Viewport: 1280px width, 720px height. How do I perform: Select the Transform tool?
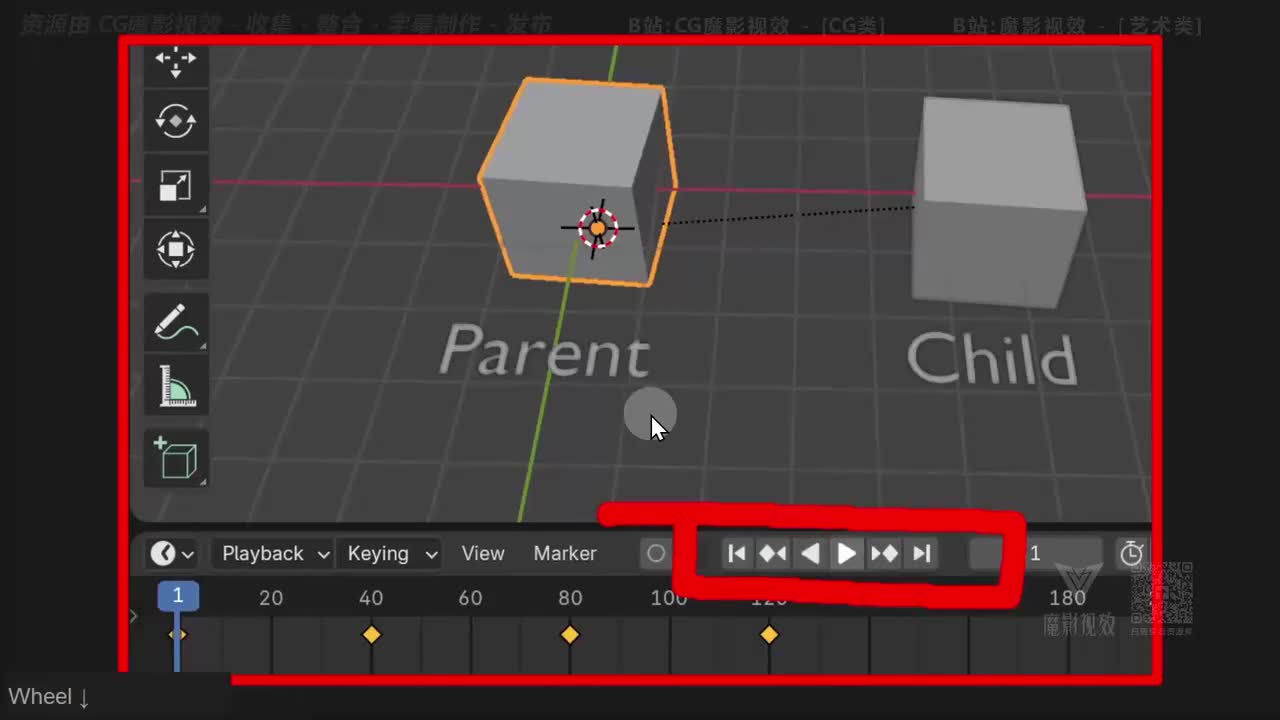176,248
